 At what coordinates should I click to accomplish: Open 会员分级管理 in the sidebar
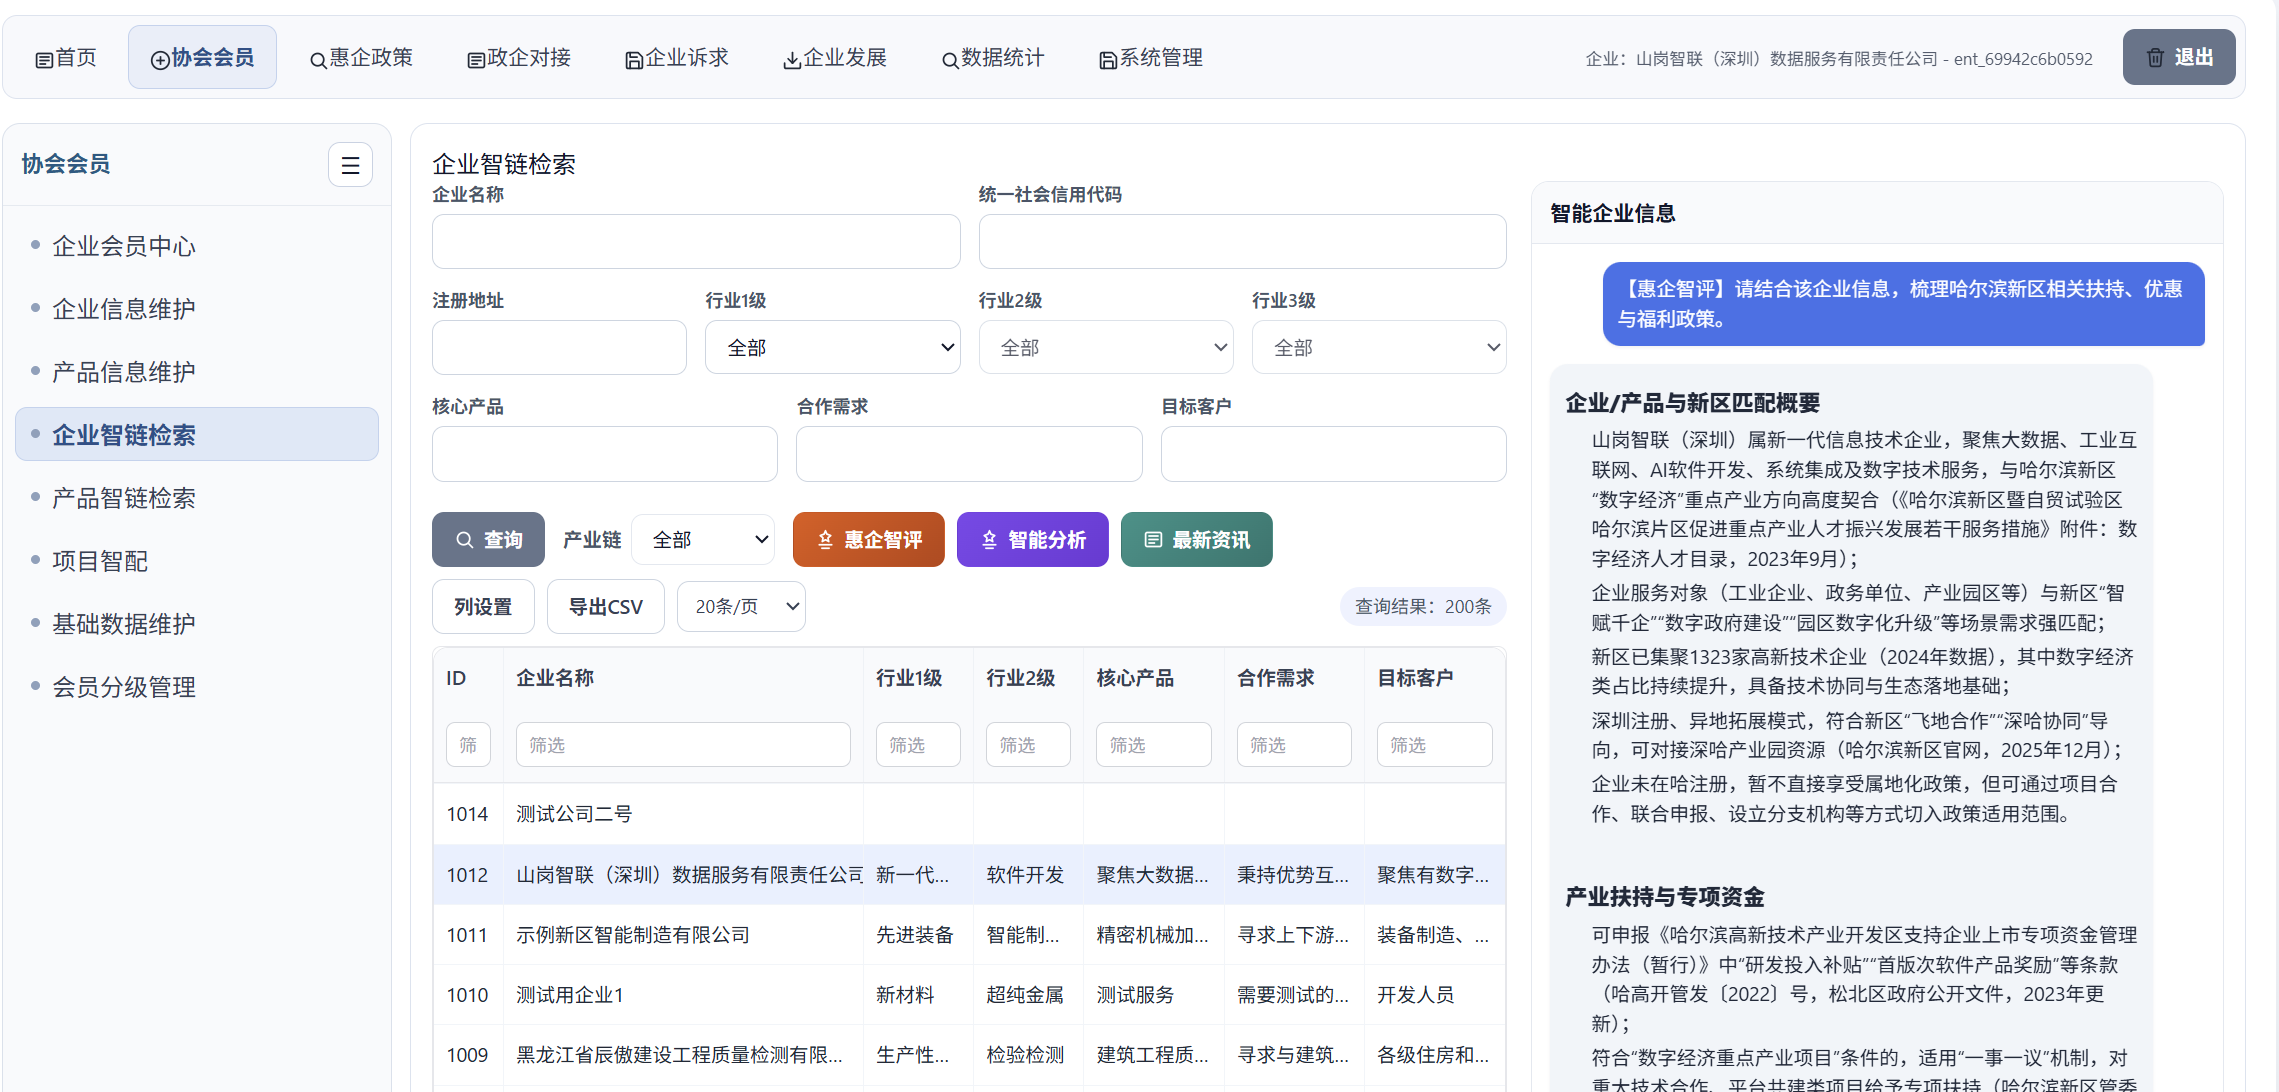(197, 687)
